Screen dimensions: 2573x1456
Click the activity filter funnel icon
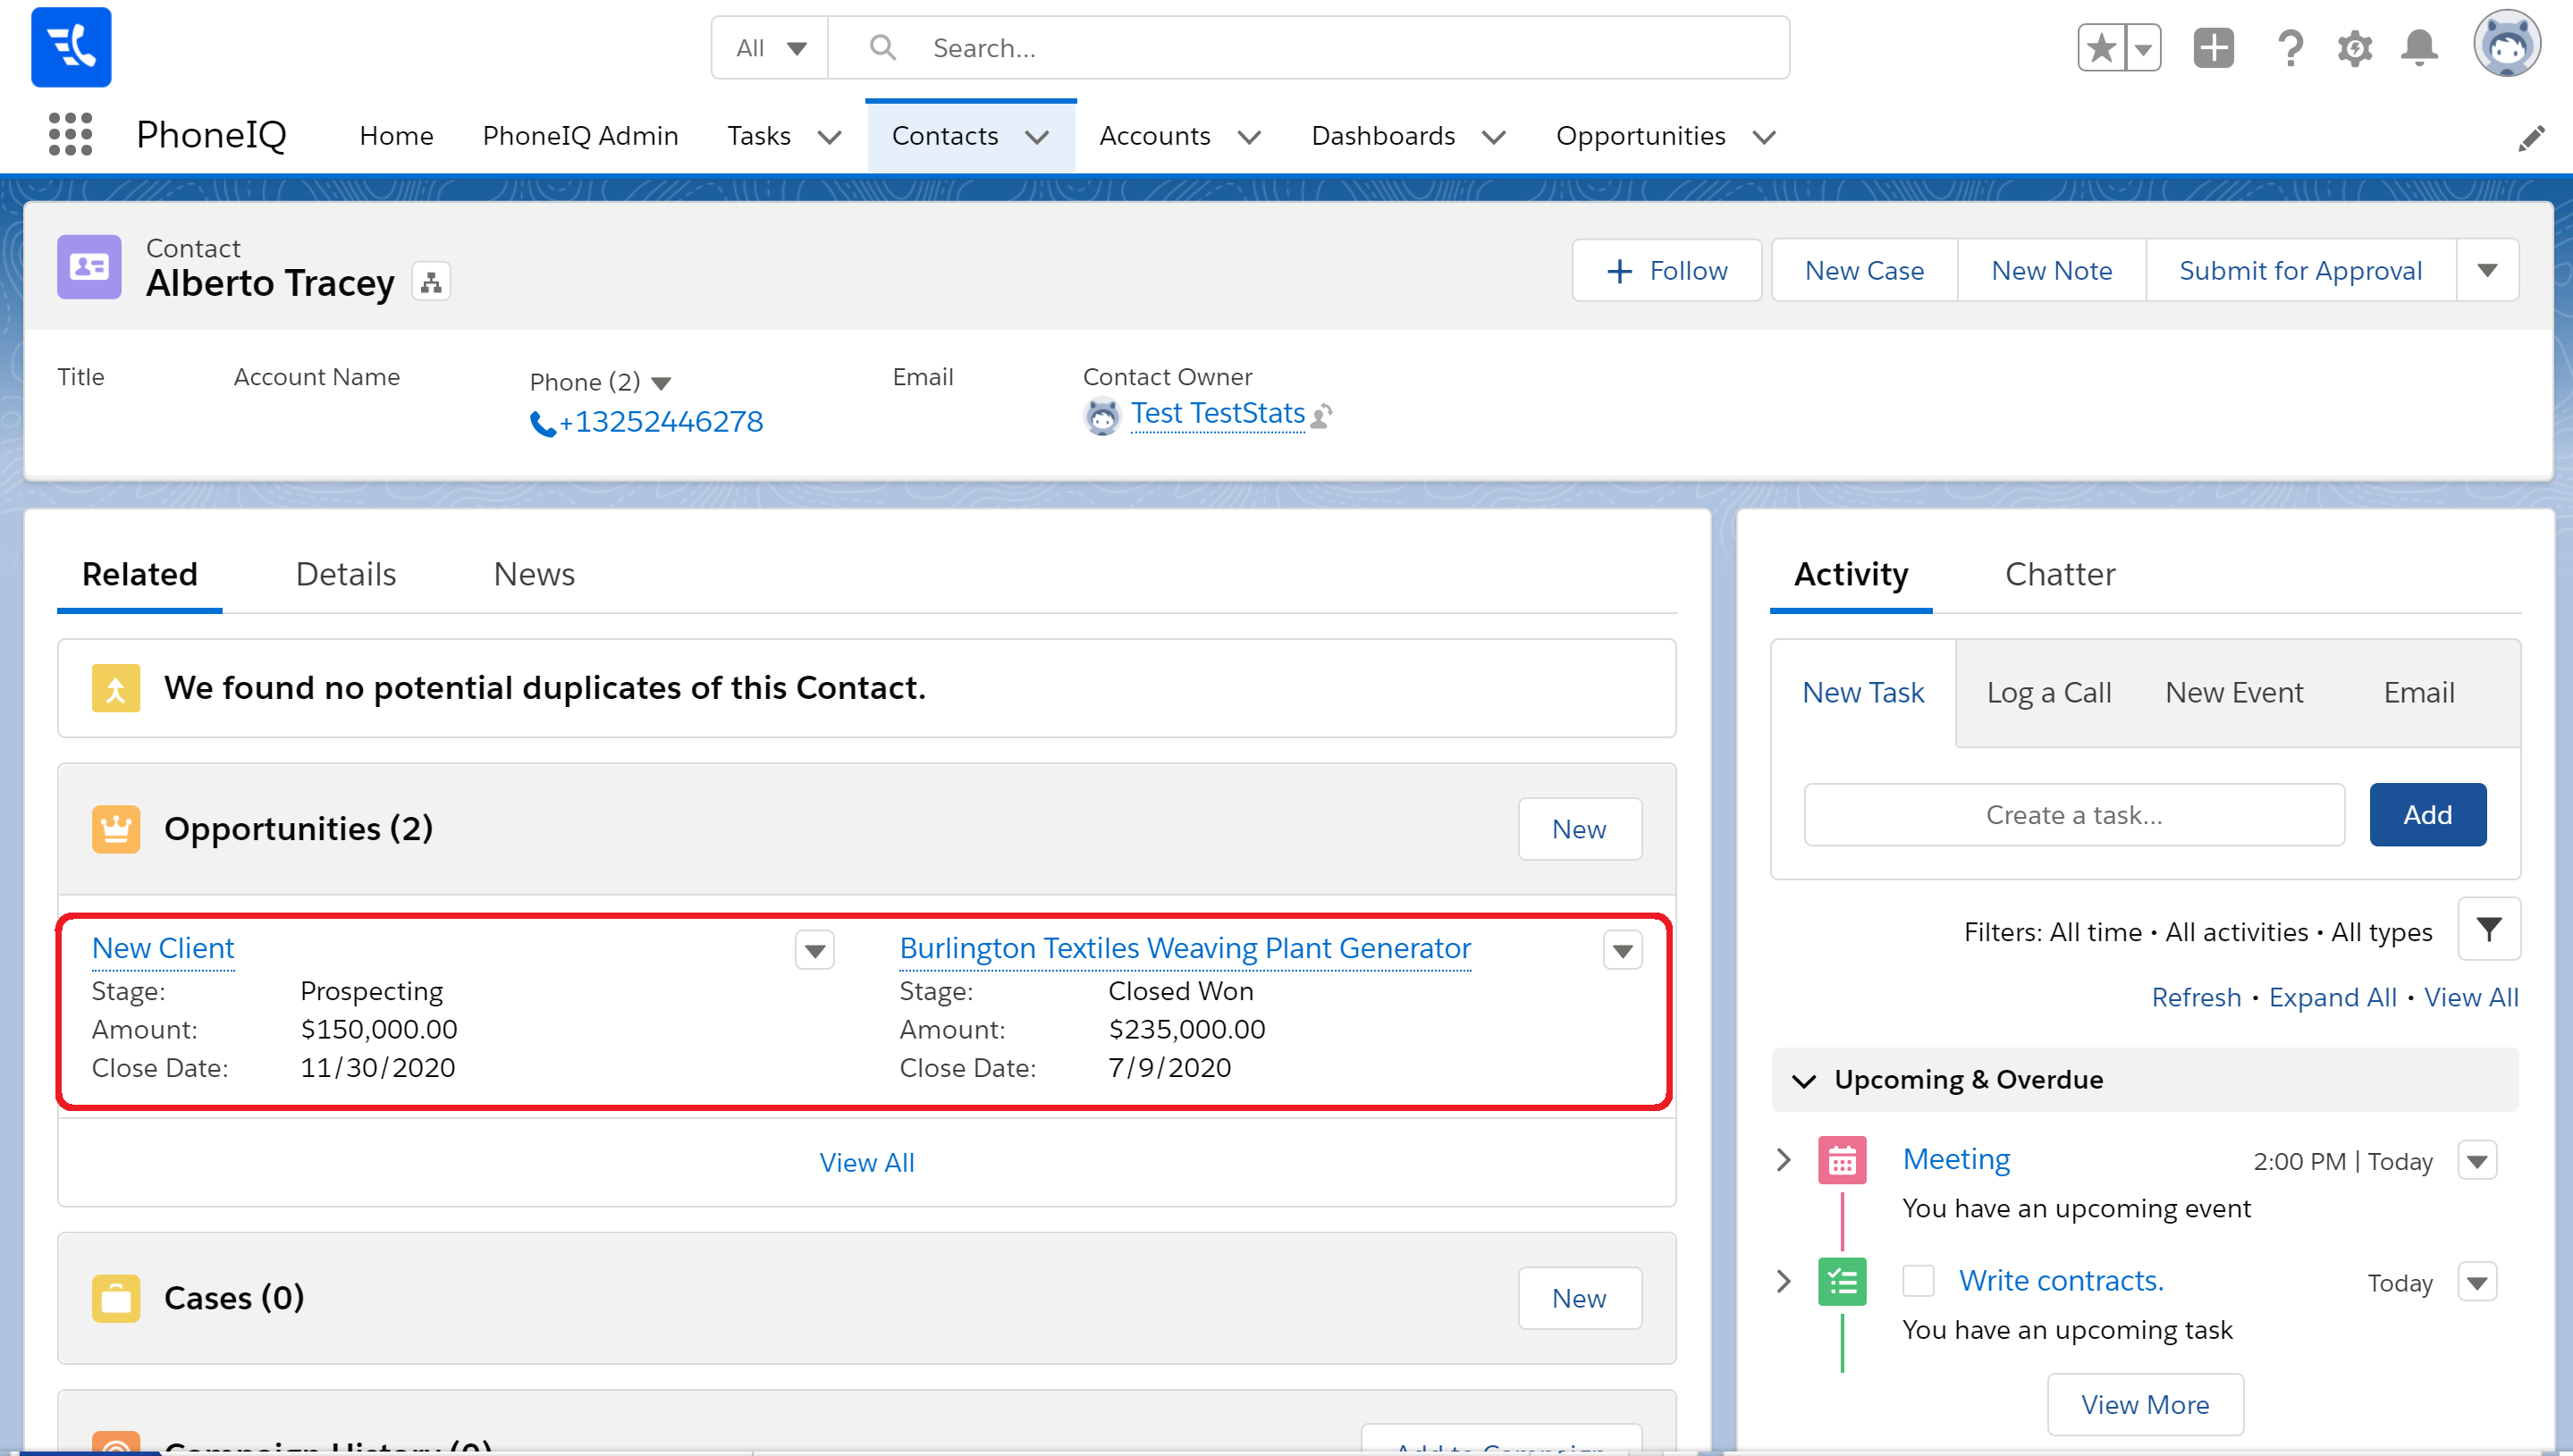[2488, 930]
